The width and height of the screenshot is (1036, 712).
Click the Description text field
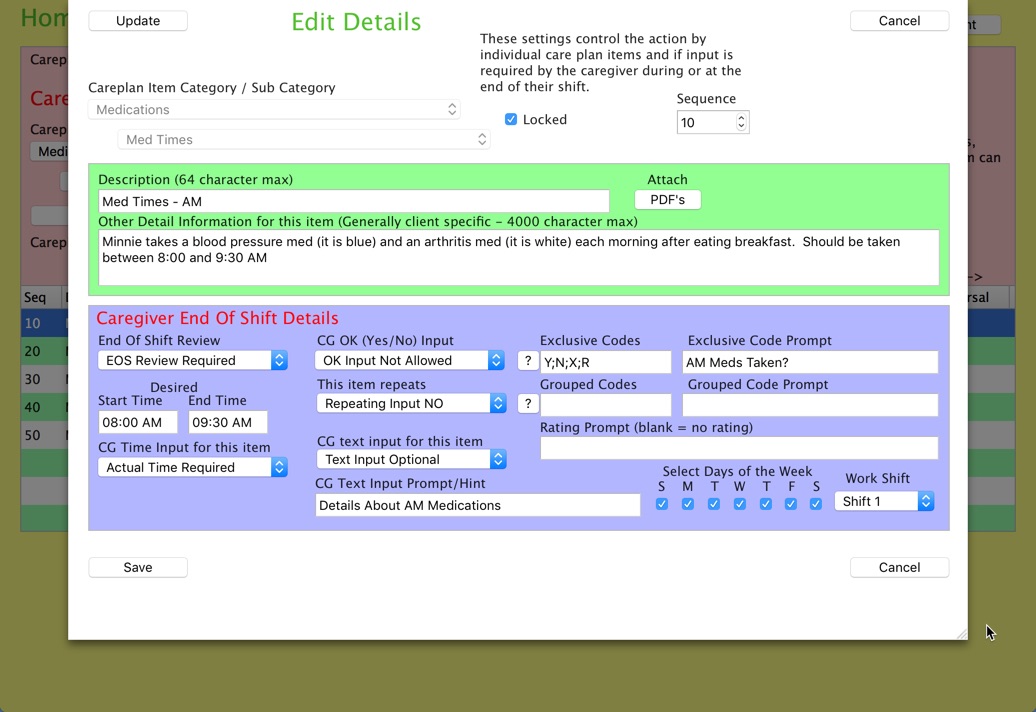(x=353, y=201)
